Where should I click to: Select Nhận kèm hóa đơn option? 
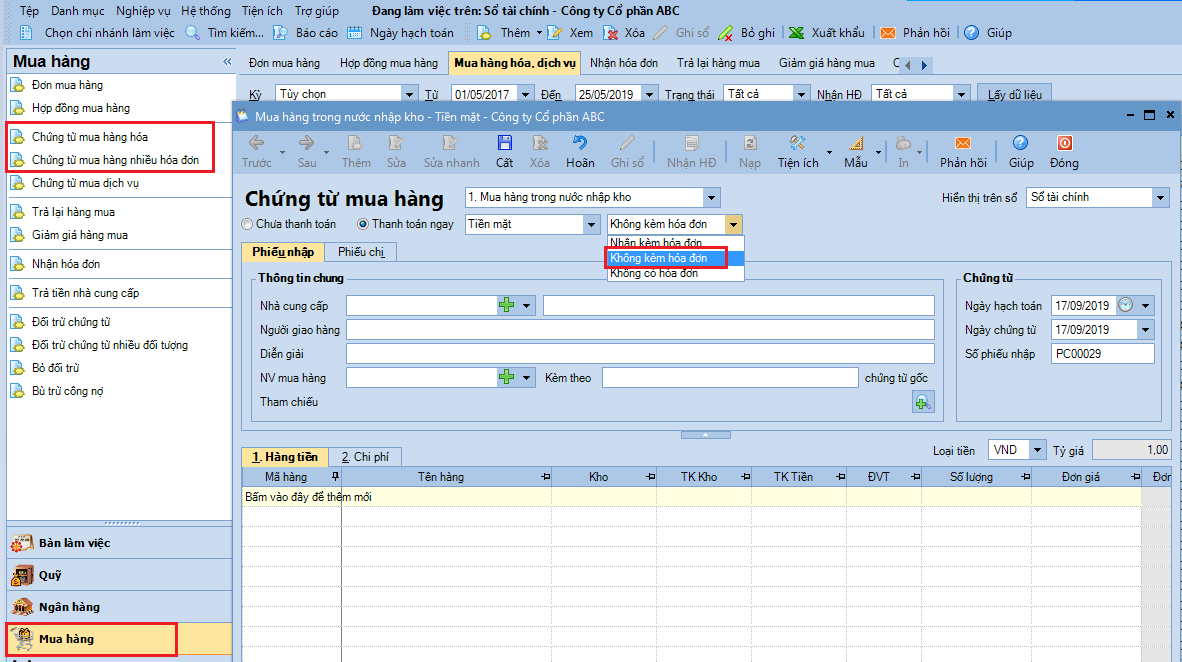pyautogui.click(x=656, y=243)
